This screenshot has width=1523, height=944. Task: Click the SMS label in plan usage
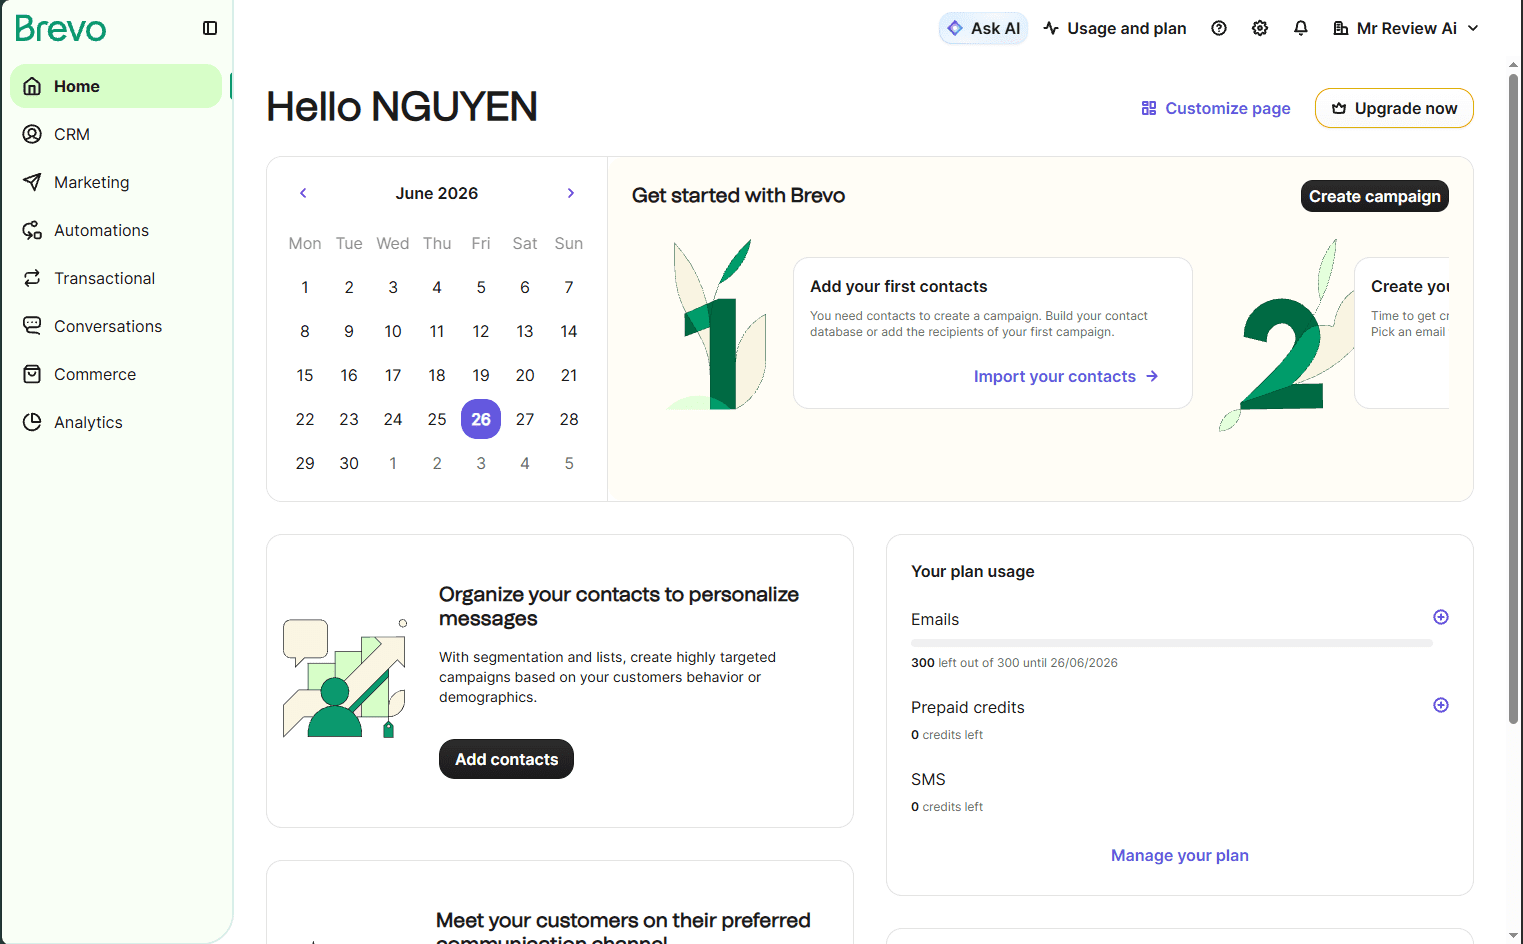928,779
